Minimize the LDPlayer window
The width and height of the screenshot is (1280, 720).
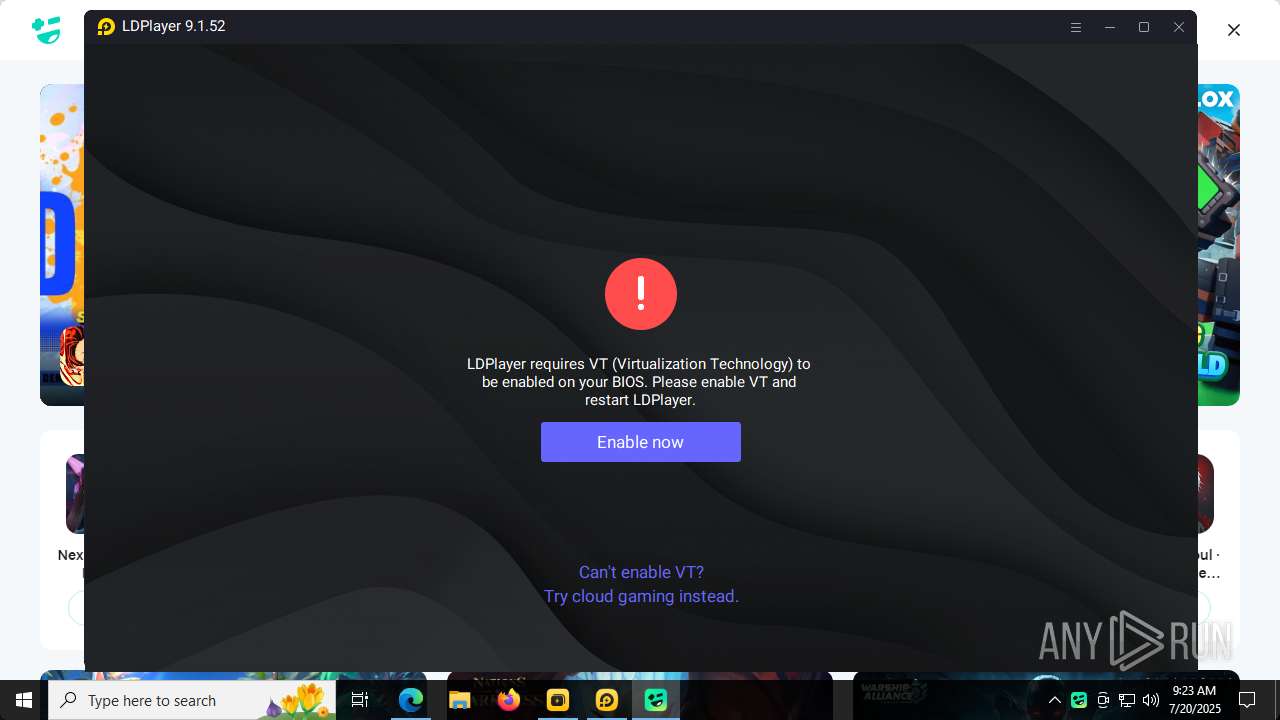[x=1110, y=27]
